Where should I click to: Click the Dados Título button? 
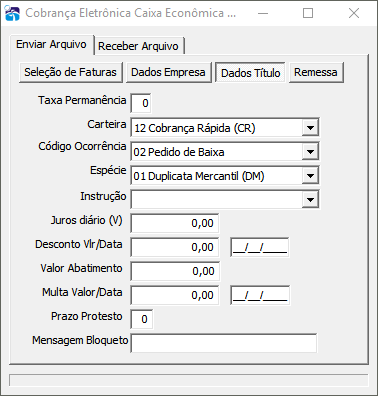click(x=250, y=73)
